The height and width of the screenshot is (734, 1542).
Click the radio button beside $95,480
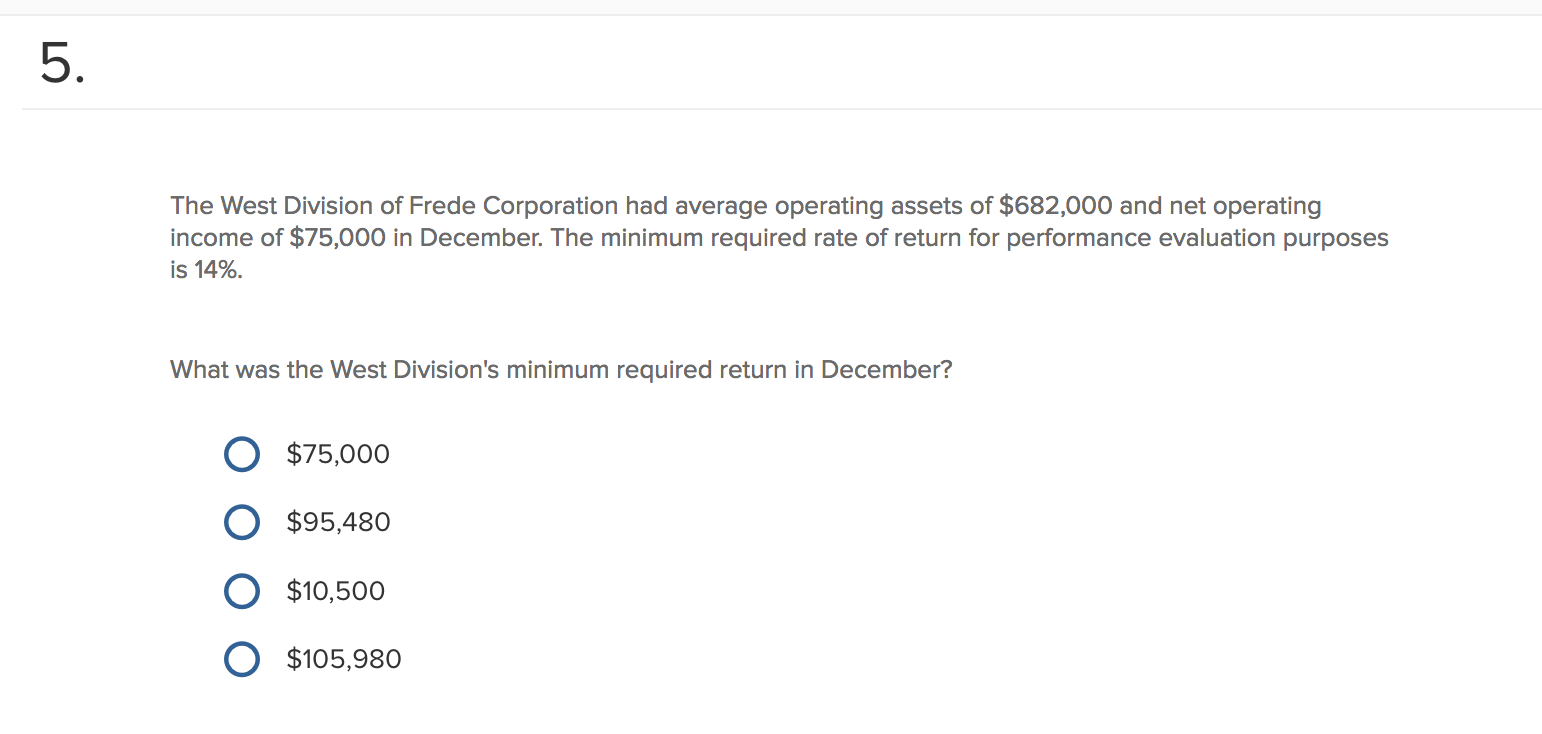click(241, 522)
